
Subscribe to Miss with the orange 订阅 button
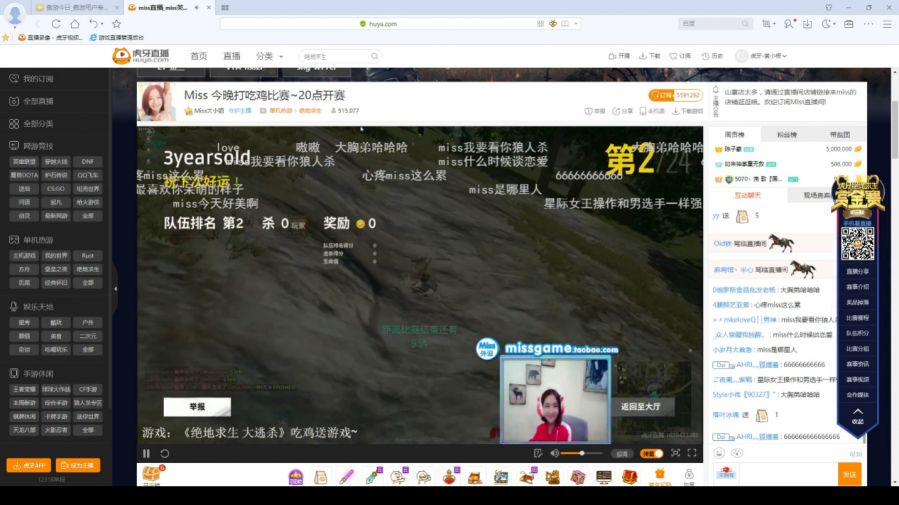click(x=661, y=95)
